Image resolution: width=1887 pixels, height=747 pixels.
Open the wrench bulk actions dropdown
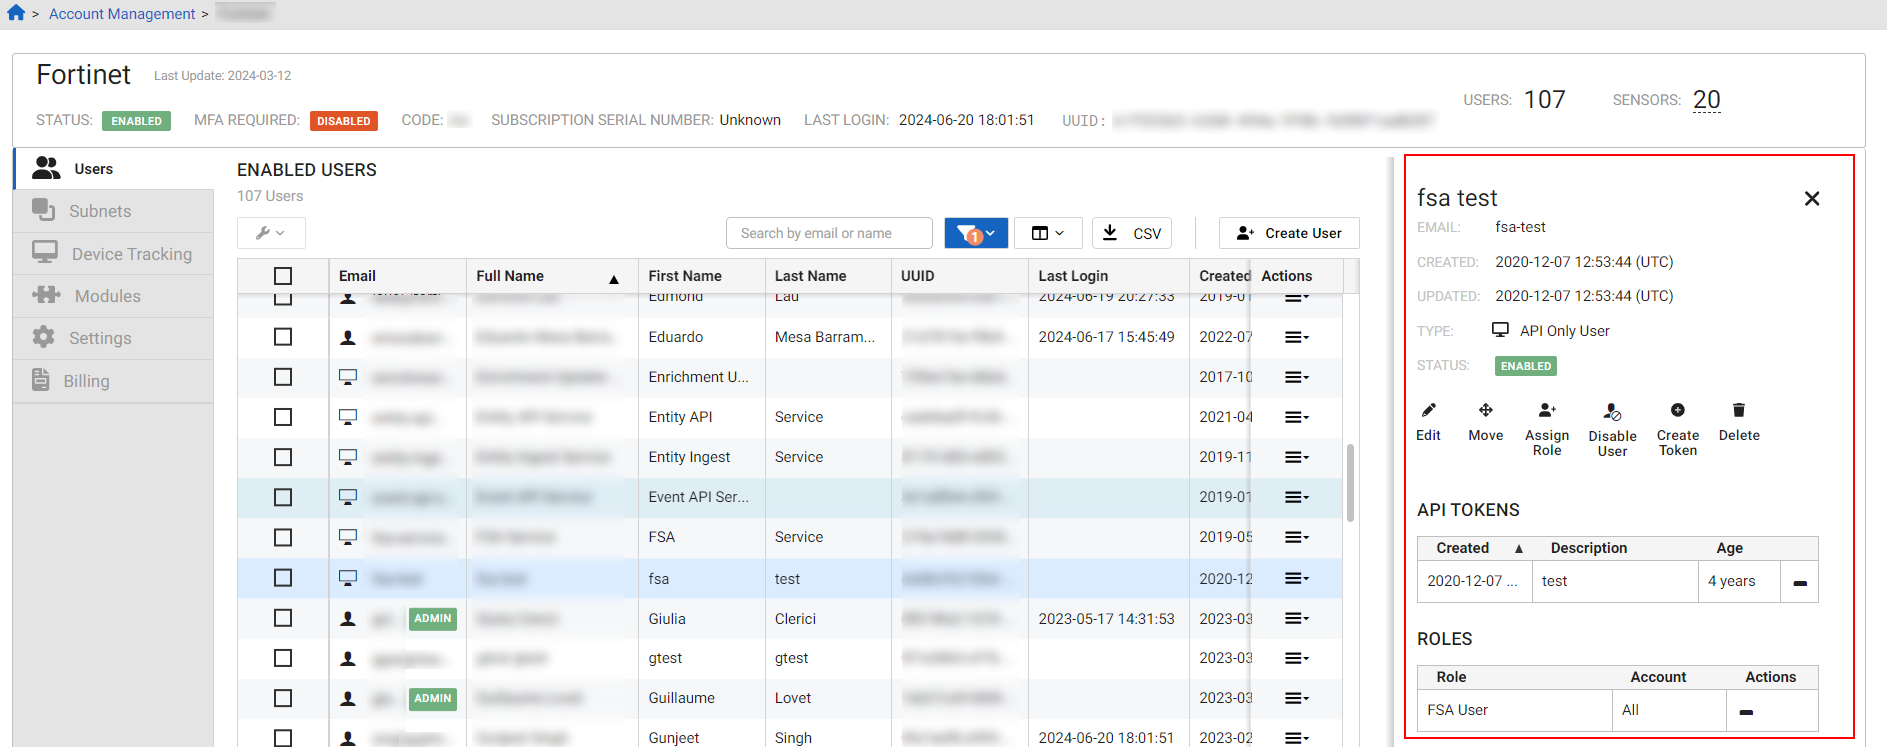[x=271, y=233]
